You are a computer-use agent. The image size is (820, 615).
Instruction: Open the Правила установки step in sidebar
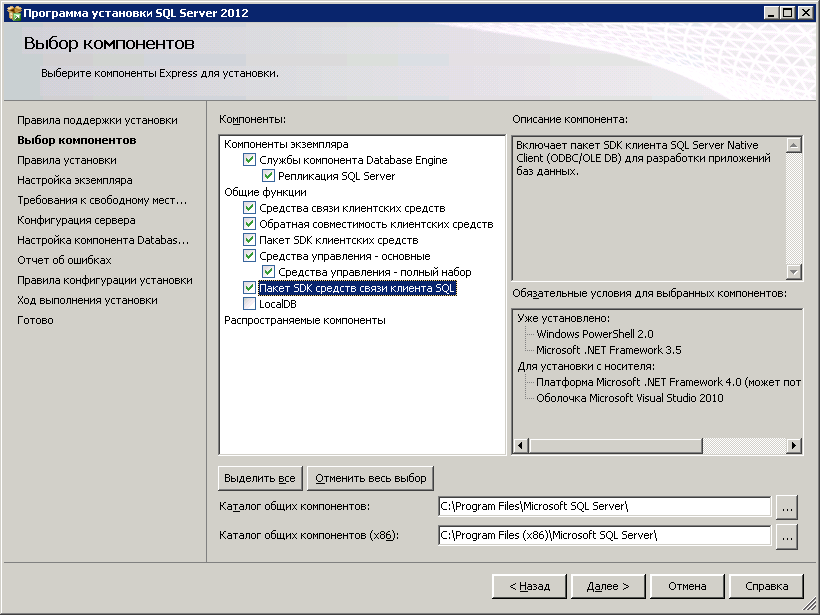67,160
